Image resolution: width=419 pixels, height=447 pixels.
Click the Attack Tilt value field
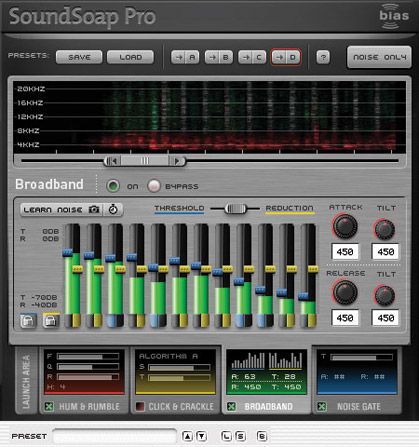tap(385, 252)
